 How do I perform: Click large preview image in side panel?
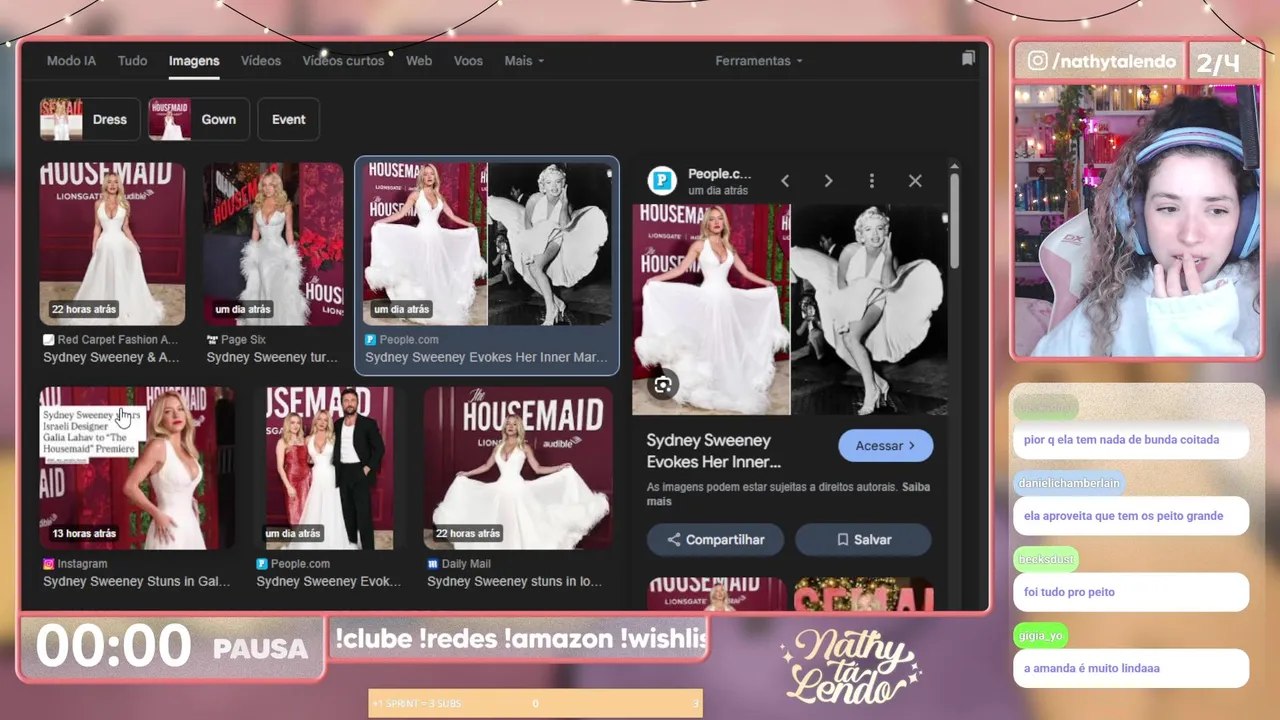pos(791,309)
